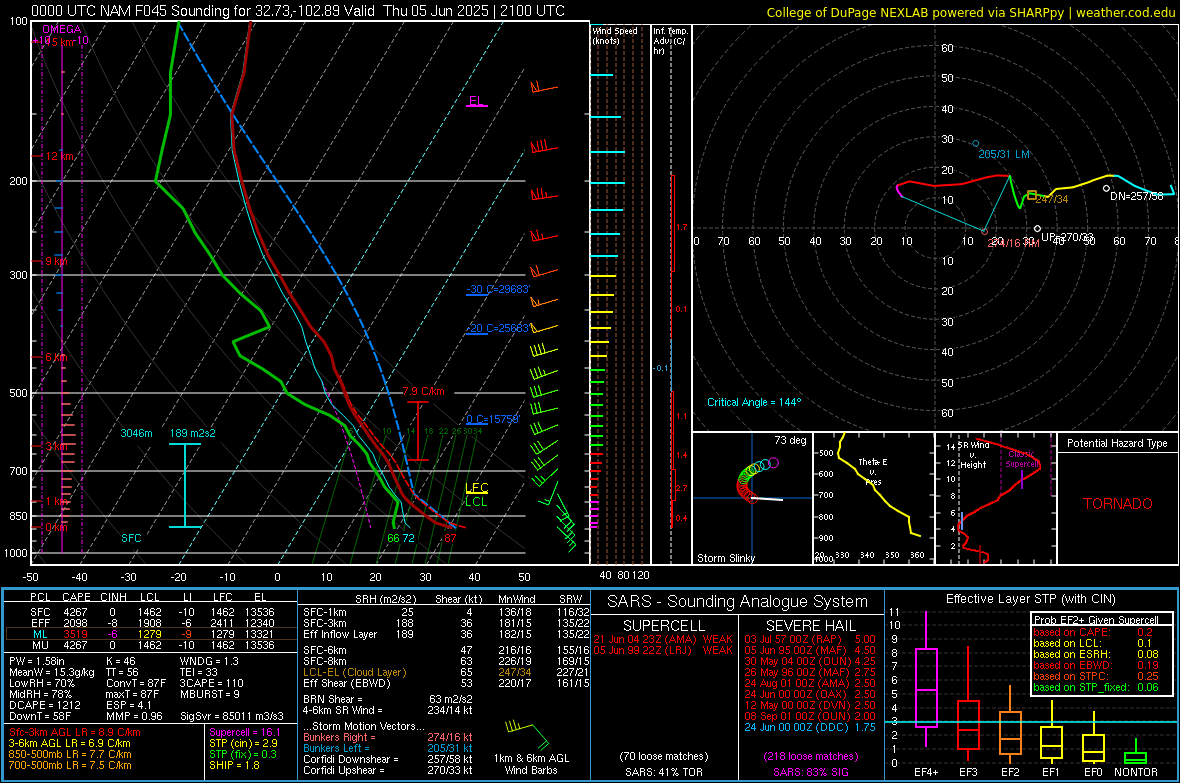The width and height of the screenshot is (1180, 783).
Task: Click the 'STP (cin) = 2.9' value
Action: [243, 743]
